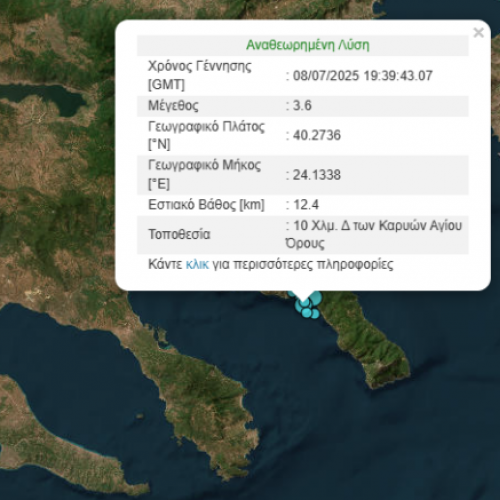500x500 pixels.
Task: Close the earthquake info popup
Action: pyautogui.click(x=478, y=33)
